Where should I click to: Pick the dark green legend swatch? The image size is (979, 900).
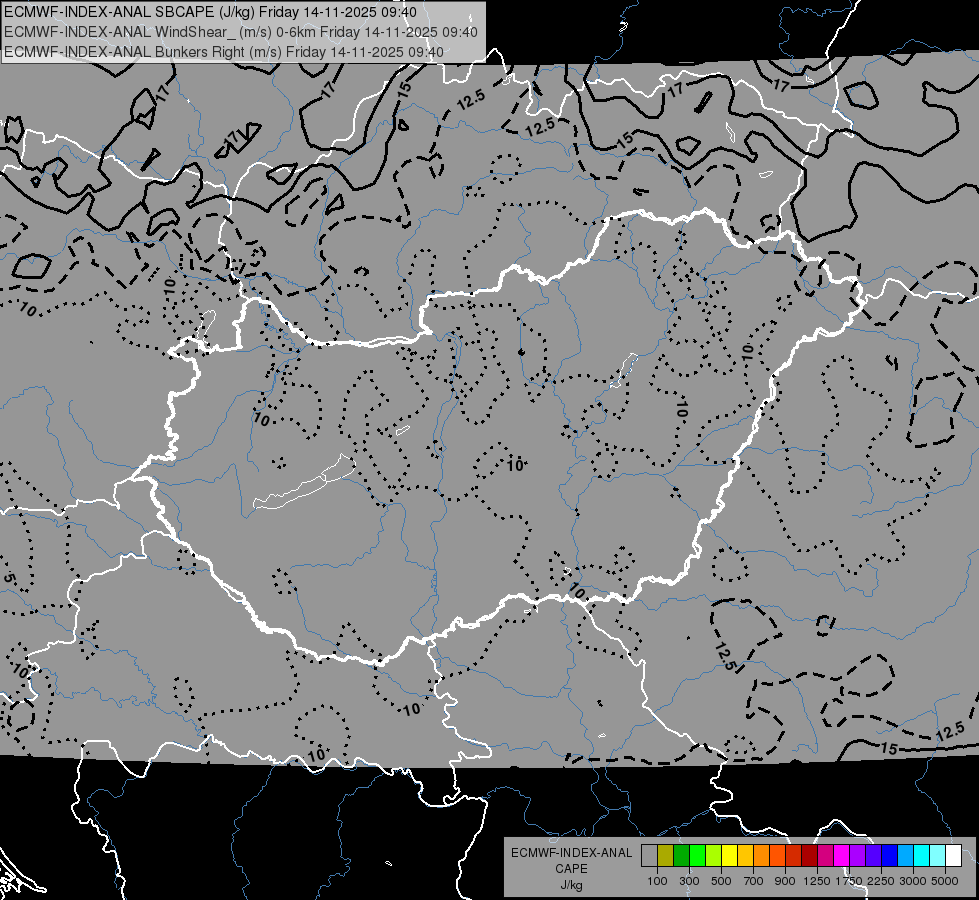point(682,855)
